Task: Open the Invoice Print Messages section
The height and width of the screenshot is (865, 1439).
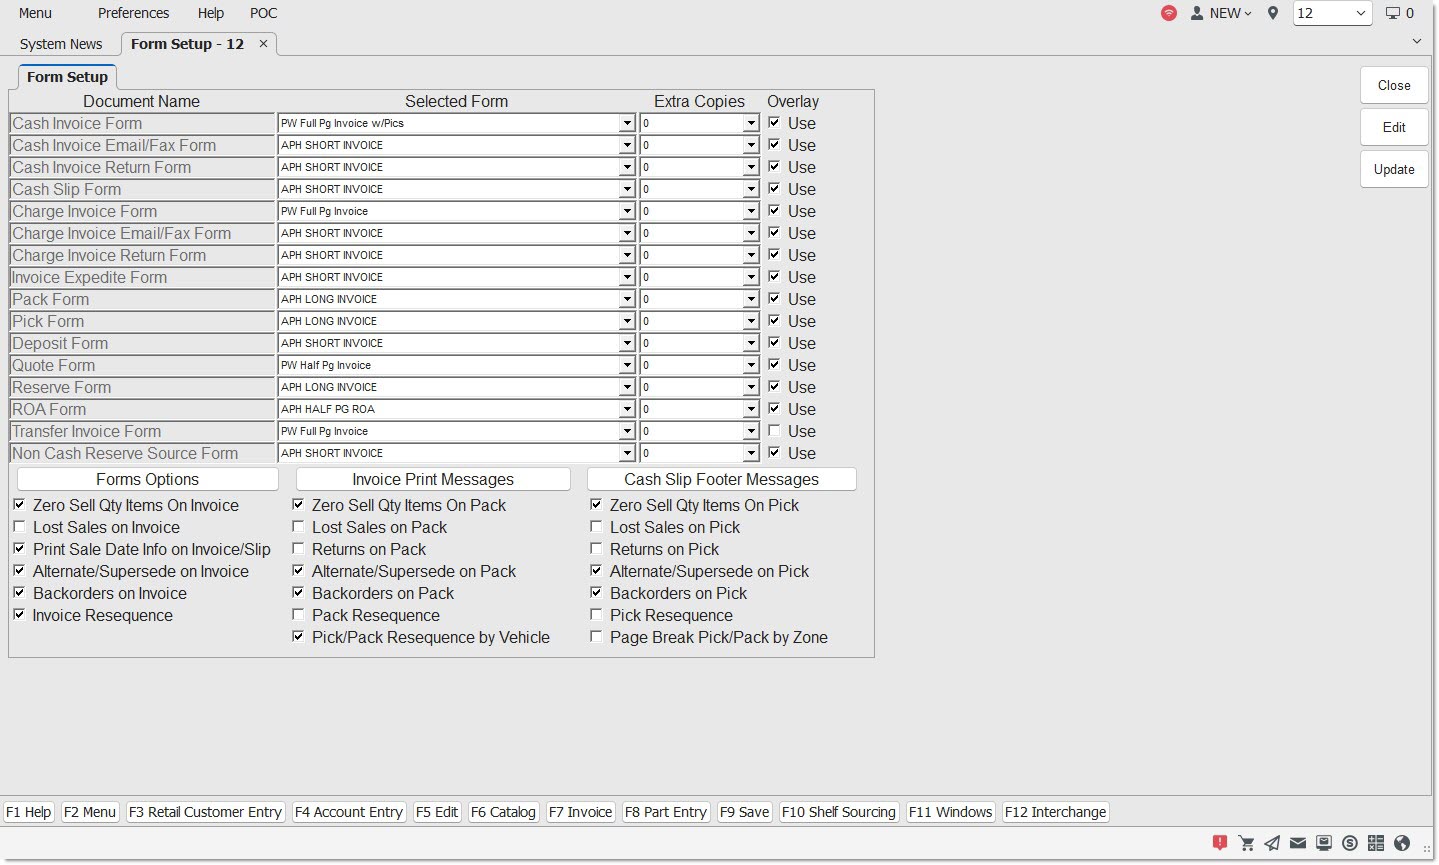Action: tap(432, 480)
